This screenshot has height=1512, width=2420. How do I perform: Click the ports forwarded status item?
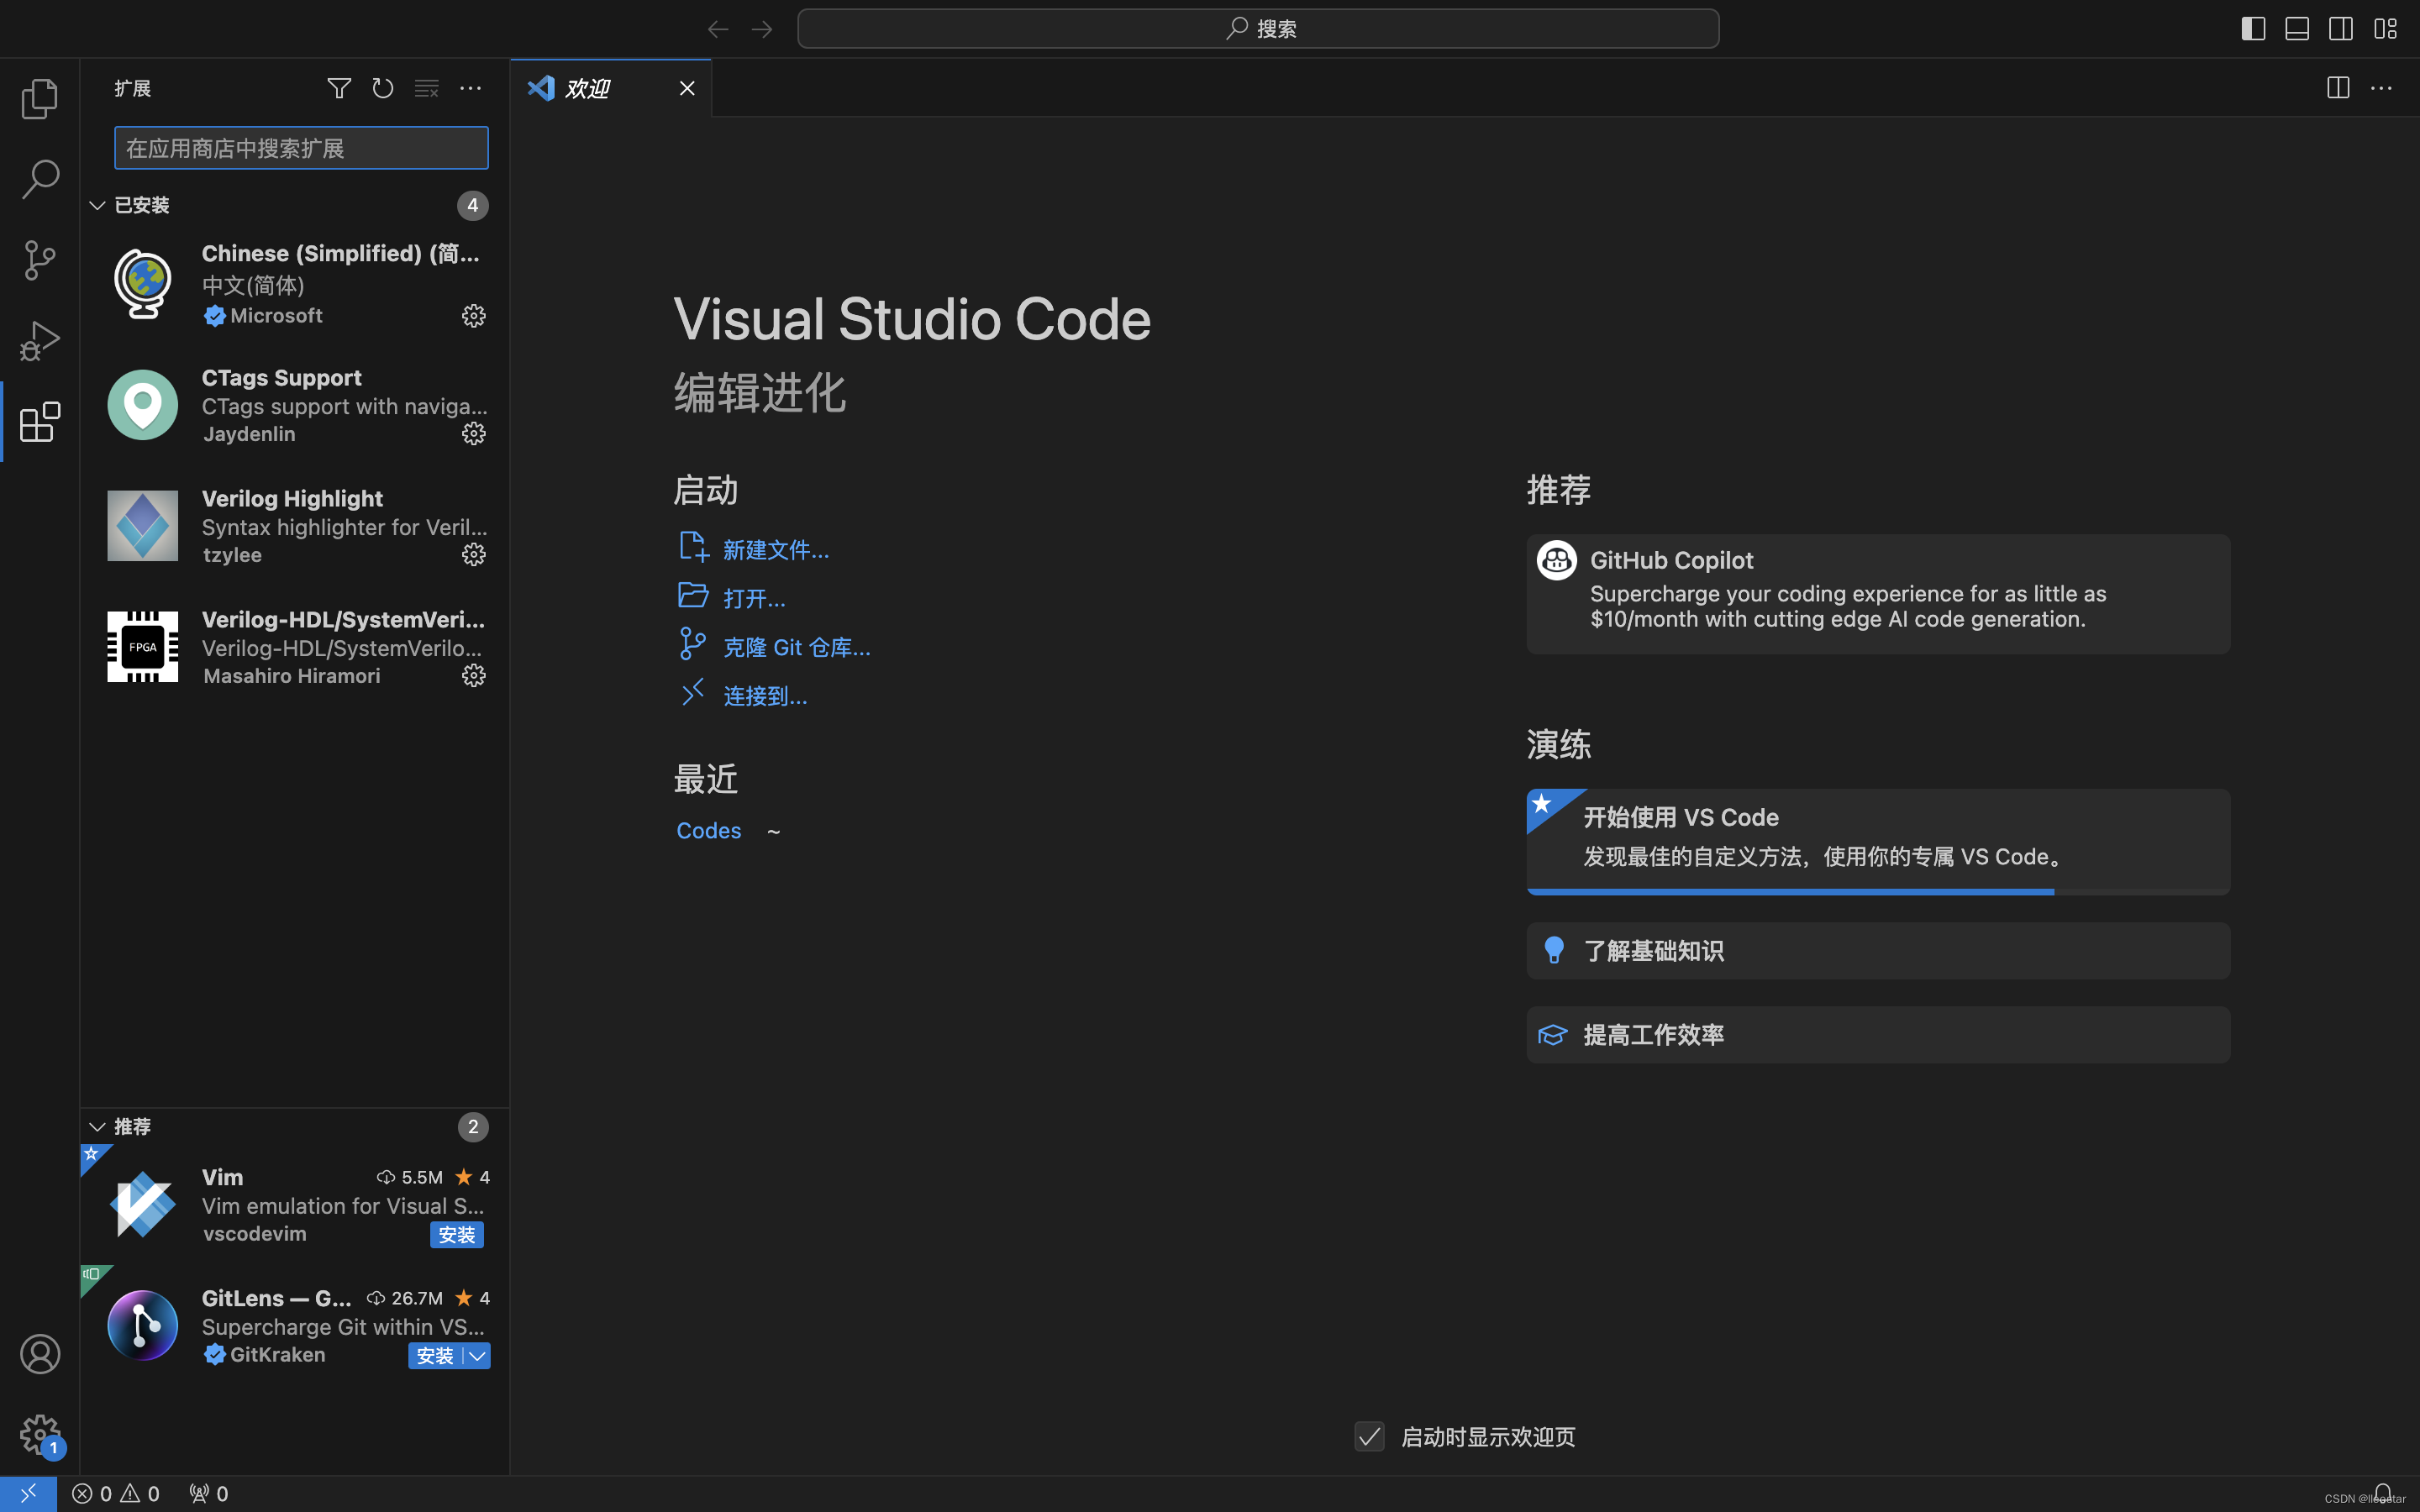click(208, 1493)
